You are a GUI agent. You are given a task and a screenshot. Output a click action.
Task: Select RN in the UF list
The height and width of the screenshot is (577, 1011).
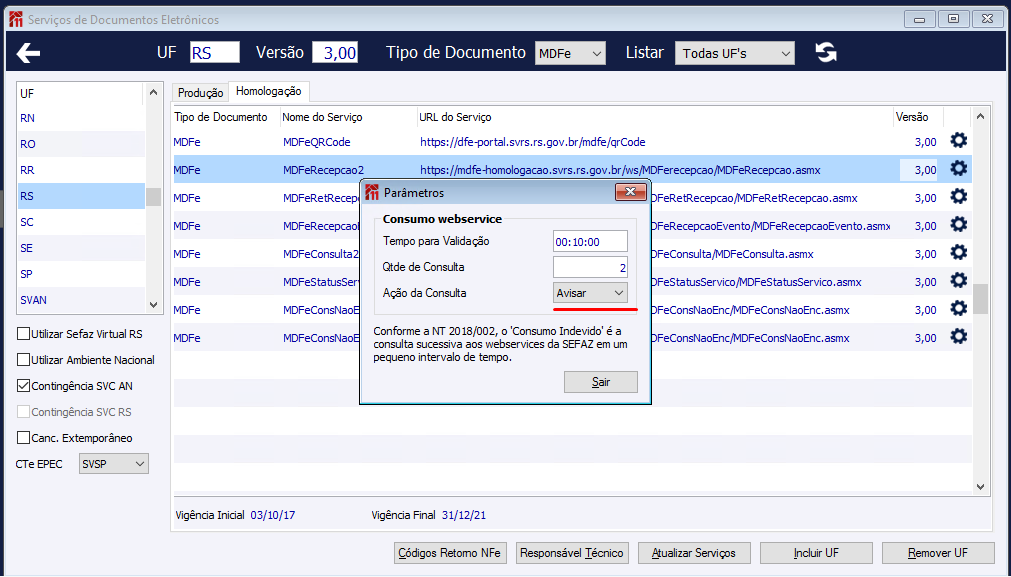[81, 118]
